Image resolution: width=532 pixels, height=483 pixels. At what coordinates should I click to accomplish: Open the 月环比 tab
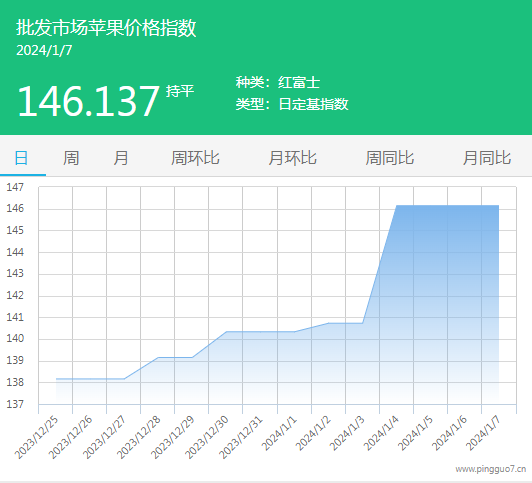tap(292, 158)
